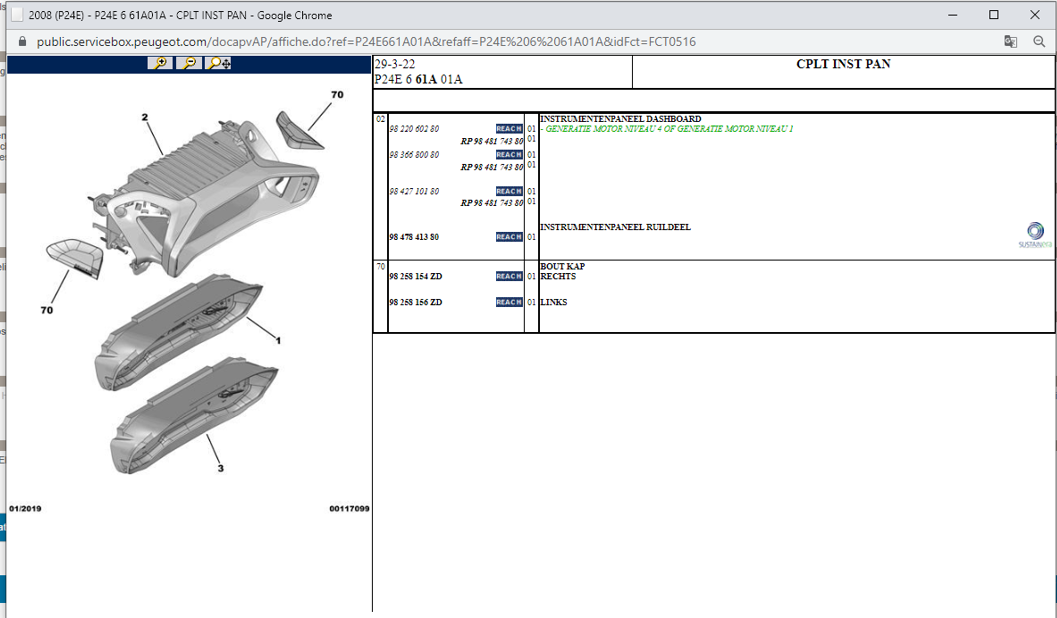Click date 29-3-22 in header
Viewport: 1057px width, 618px height.
pyautogui.click(x=395, y=64)
